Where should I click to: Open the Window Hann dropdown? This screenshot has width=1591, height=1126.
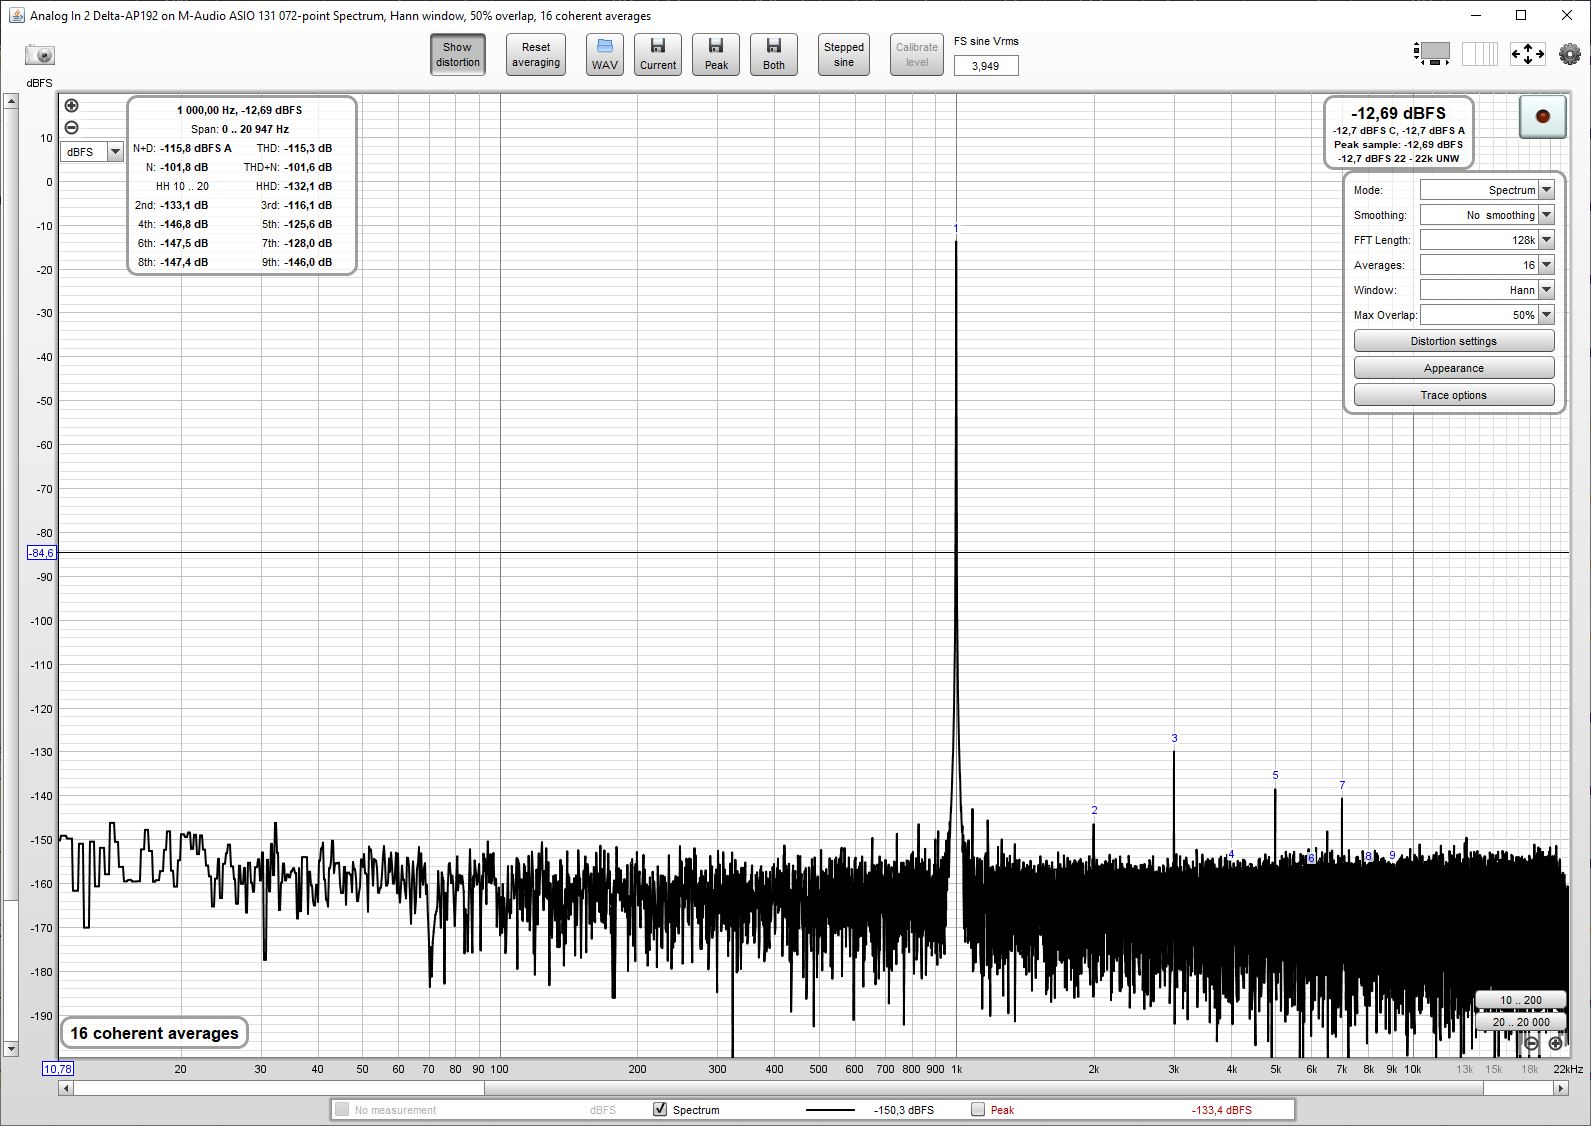(1487, 290)
